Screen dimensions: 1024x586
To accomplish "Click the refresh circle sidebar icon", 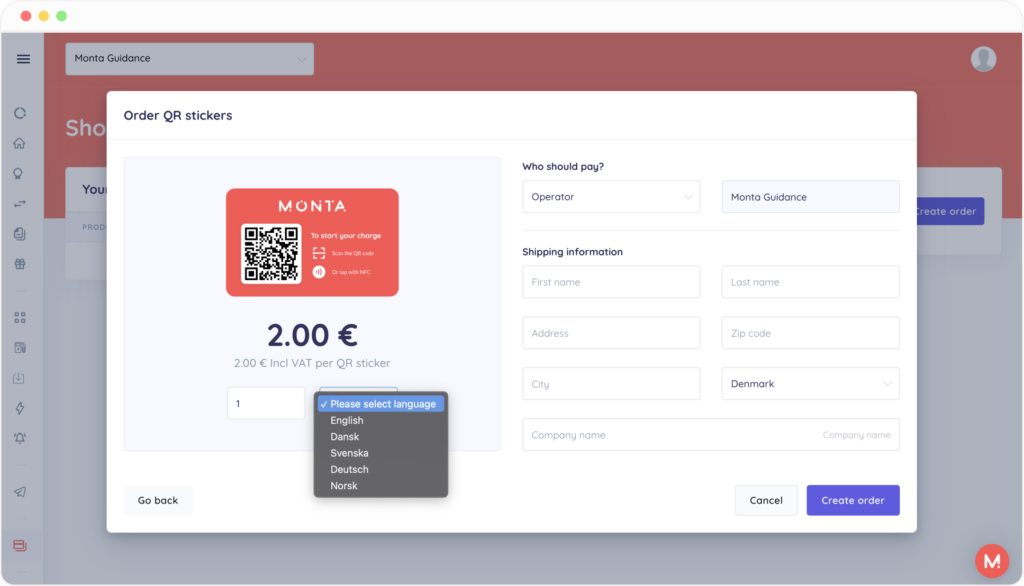I will [20, 113].
